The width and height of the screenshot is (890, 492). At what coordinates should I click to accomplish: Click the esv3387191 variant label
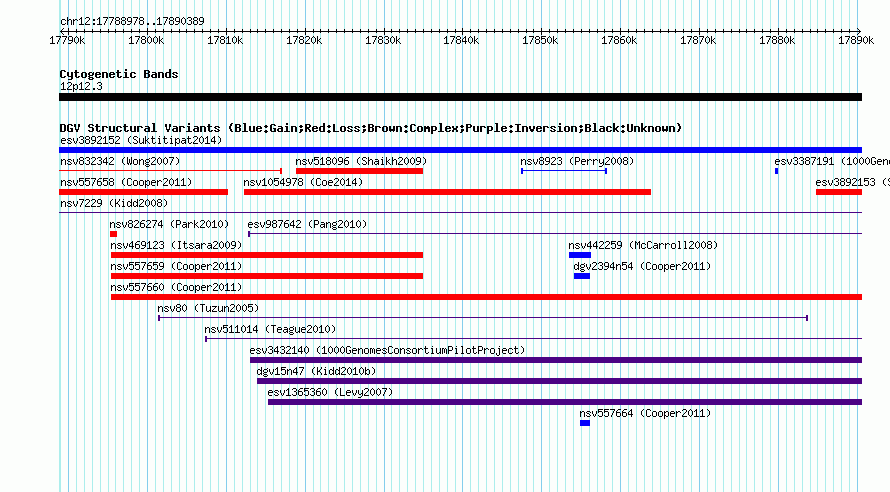tap(832, 161)
